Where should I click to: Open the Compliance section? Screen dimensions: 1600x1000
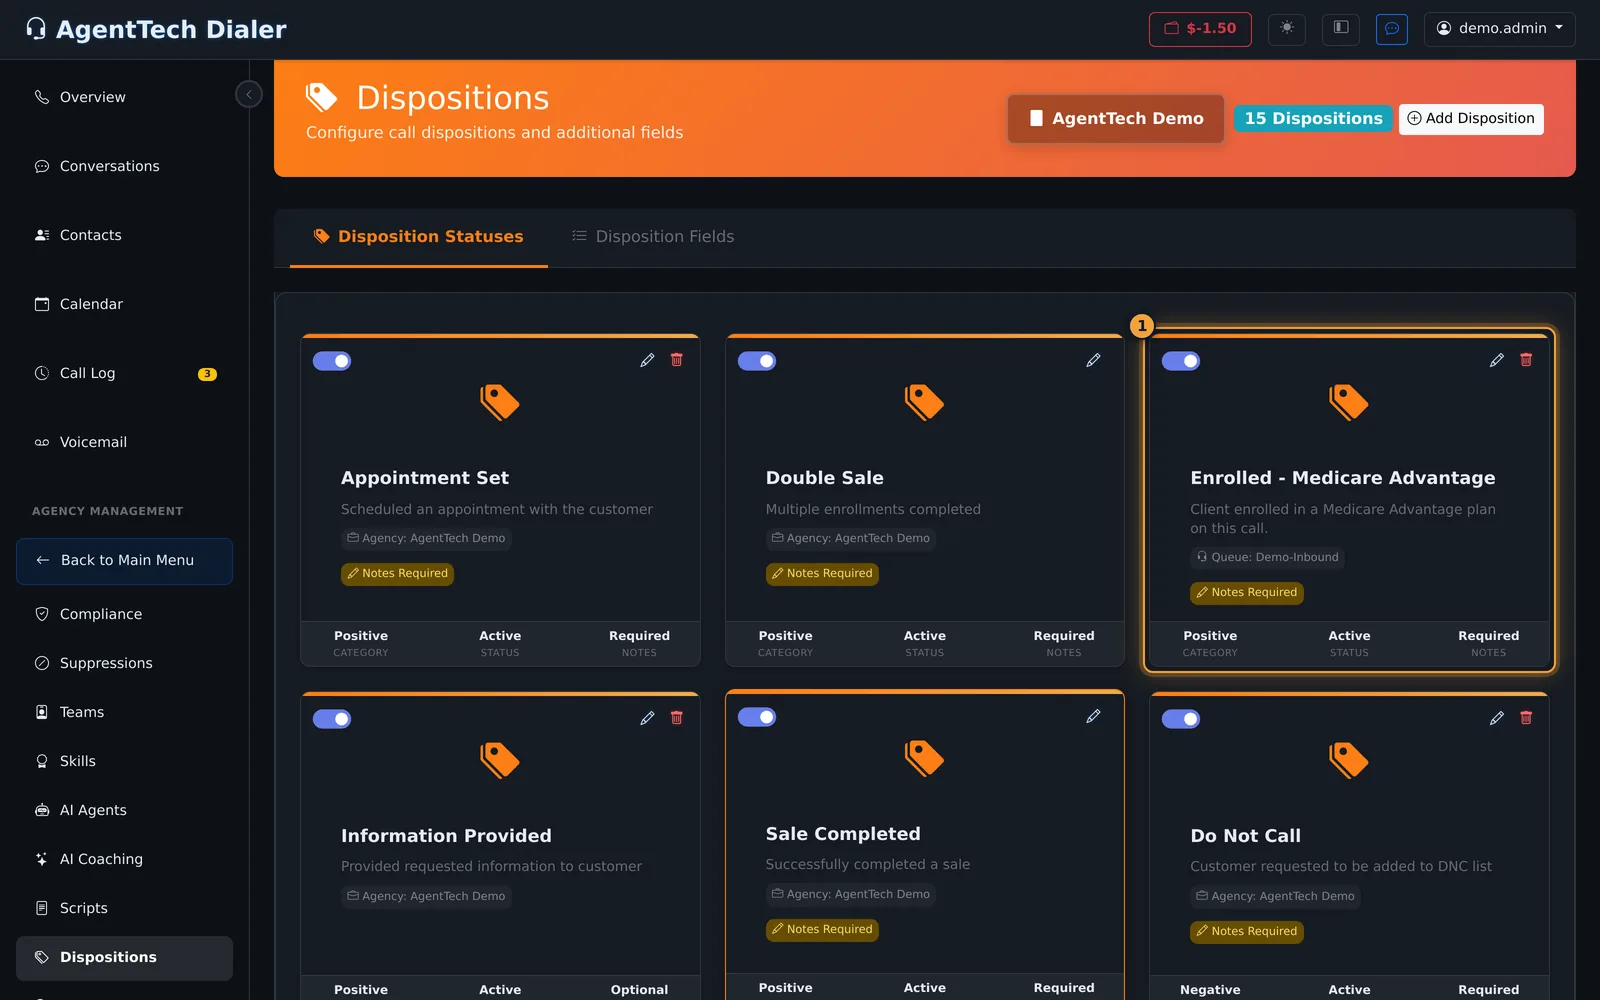coord(124,614)
